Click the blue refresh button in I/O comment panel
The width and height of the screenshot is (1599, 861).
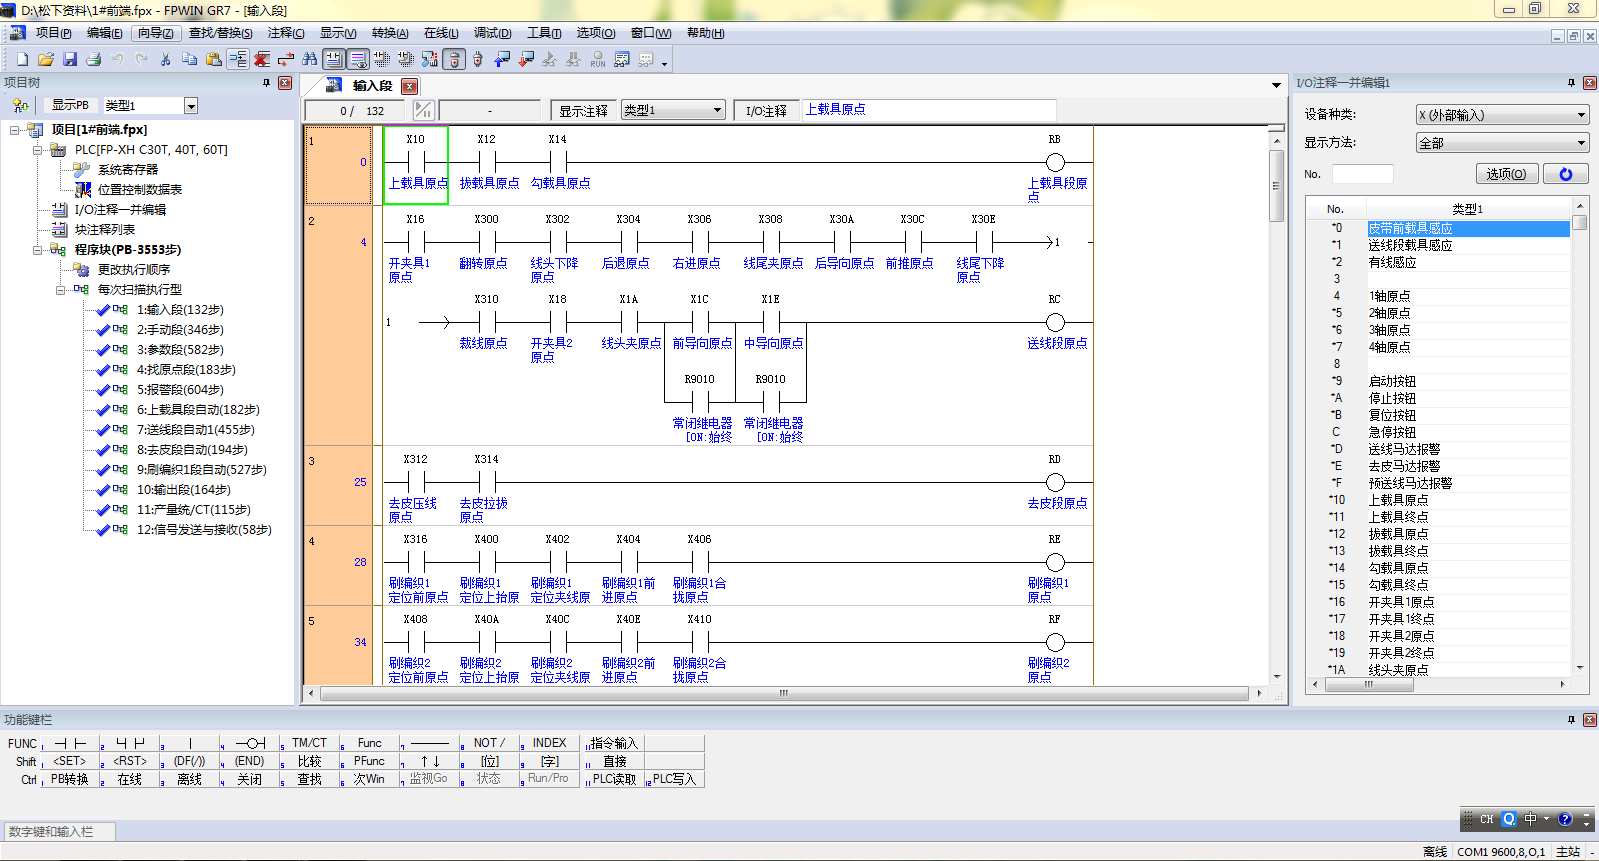pyautogui.click(x=1566, y=174)
